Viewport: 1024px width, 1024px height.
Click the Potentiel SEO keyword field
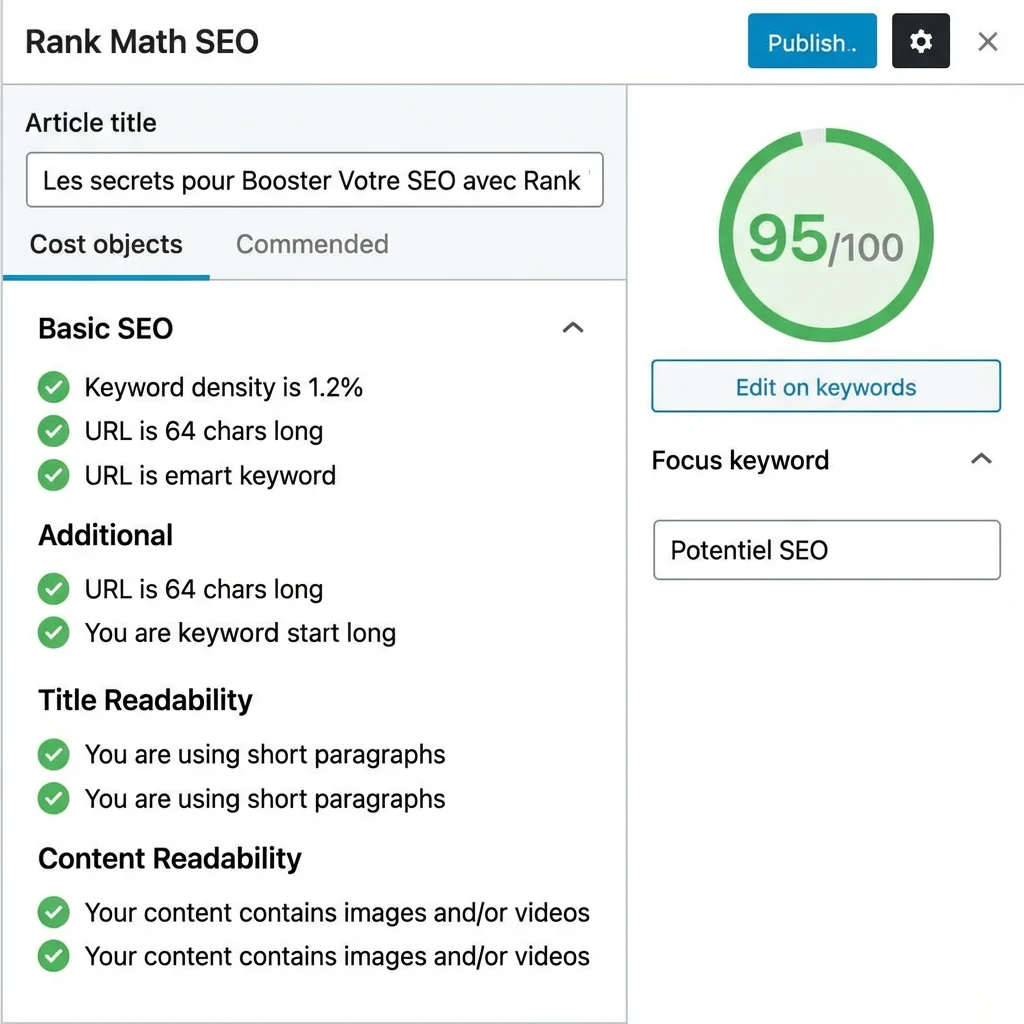pos(826,550)
